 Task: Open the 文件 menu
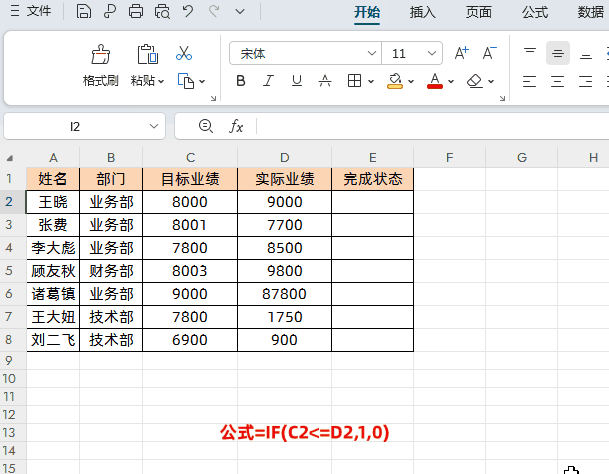coord(31,11)
